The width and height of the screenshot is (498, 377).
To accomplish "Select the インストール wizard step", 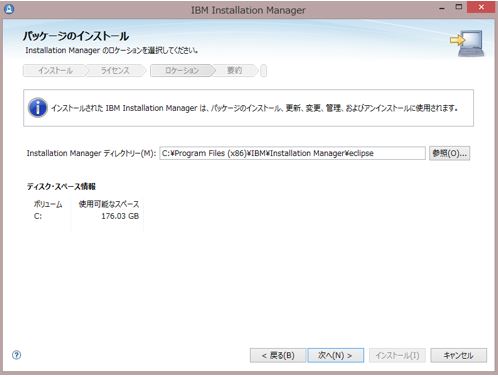I will coord(55,71).
